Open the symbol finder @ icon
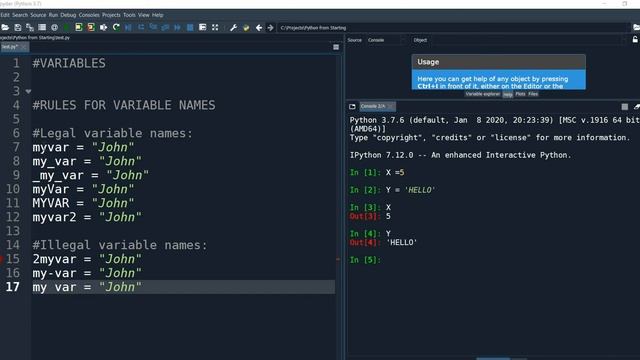Viewport: 640px width, 360px height. pyautogui.click(x=54, y=27)
